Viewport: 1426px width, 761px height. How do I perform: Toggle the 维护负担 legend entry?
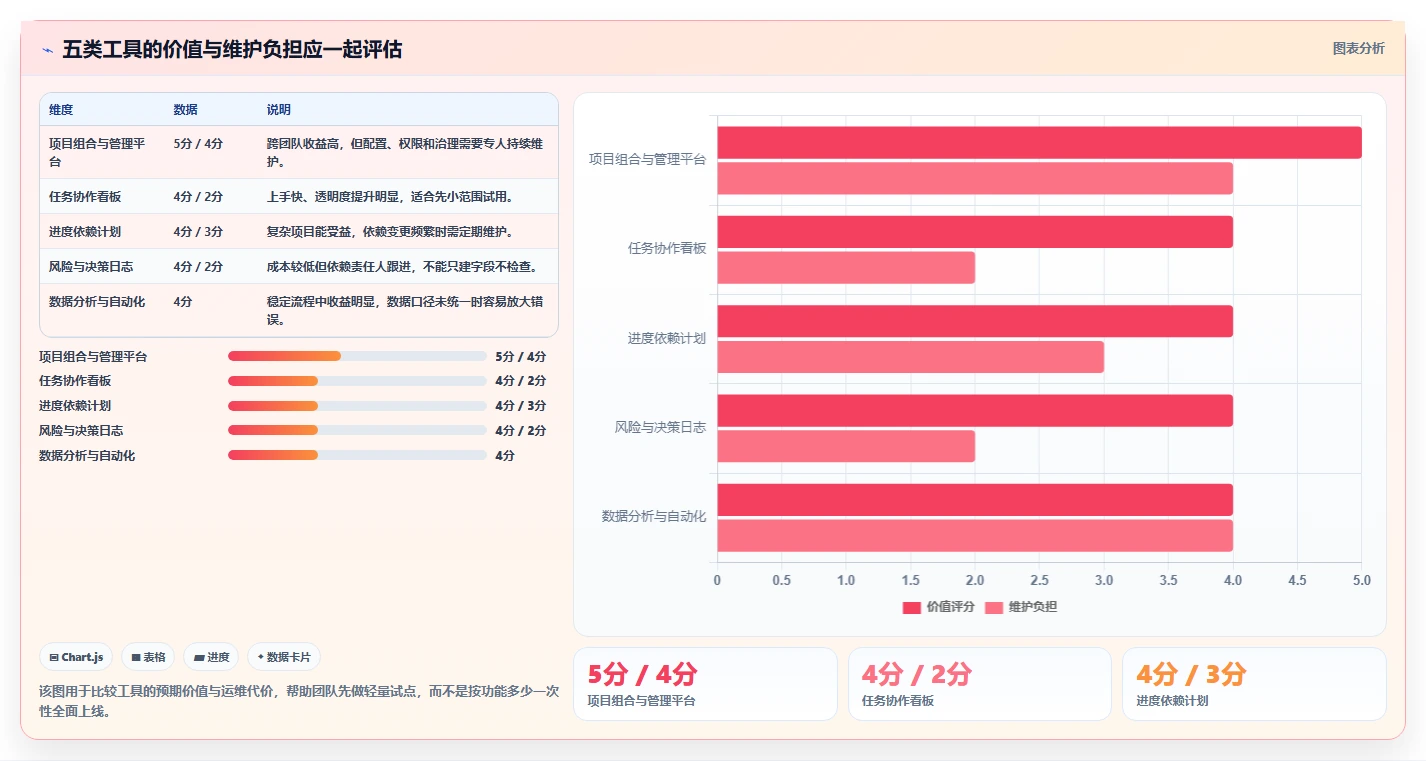tap(1021, 607)
